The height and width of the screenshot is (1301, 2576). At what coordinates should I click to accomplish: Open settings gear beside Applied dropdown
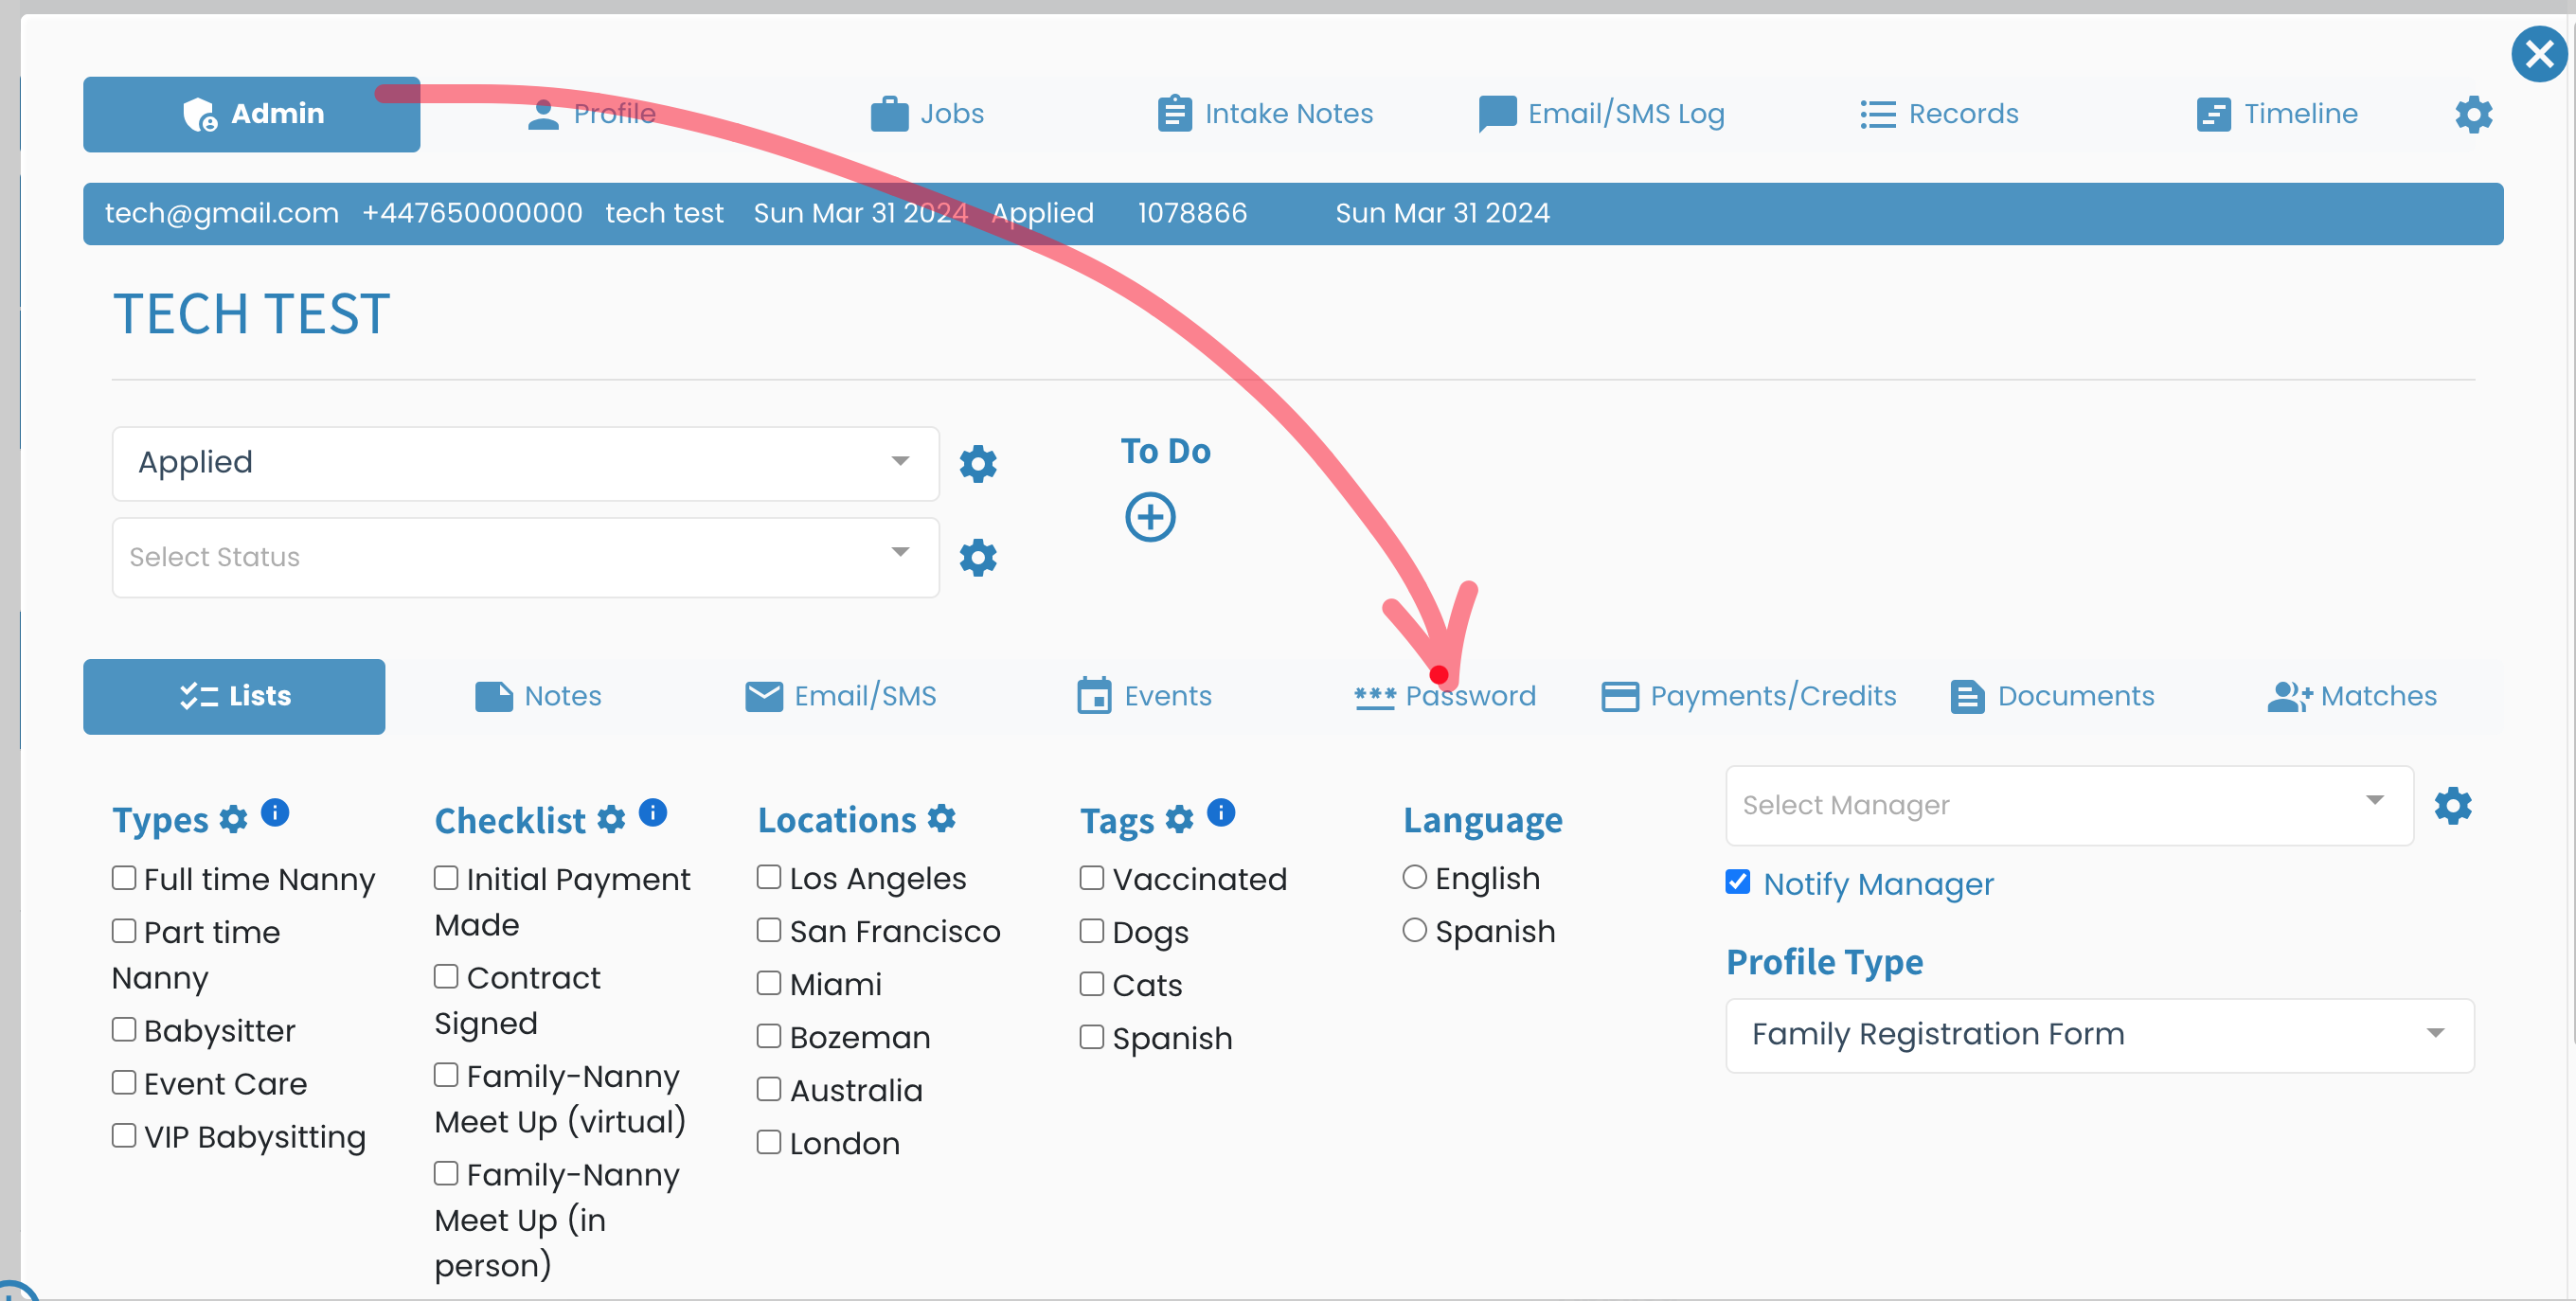978,464
